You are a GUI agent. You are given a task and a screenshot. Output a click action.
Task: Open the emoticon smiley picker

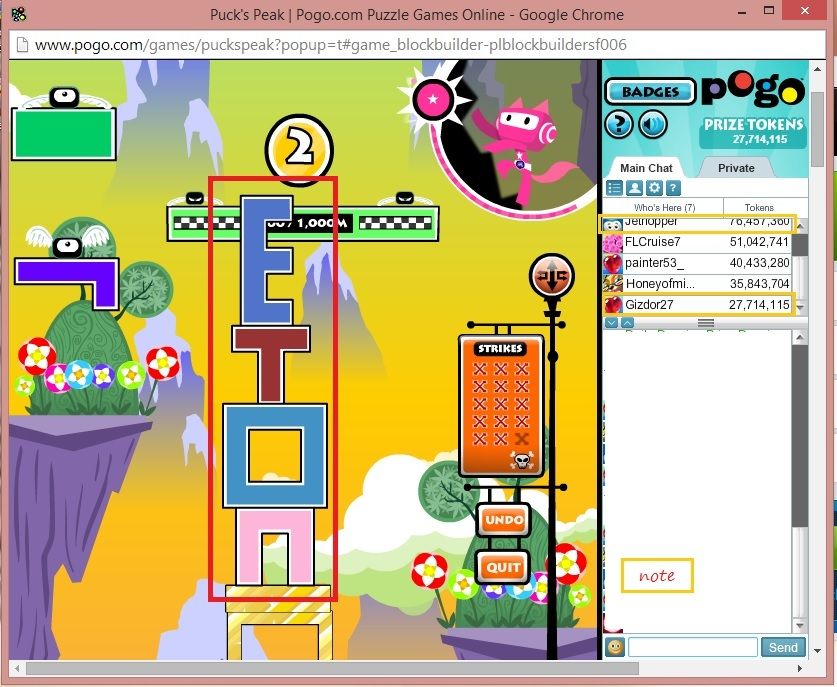click(x=615, y=647)
